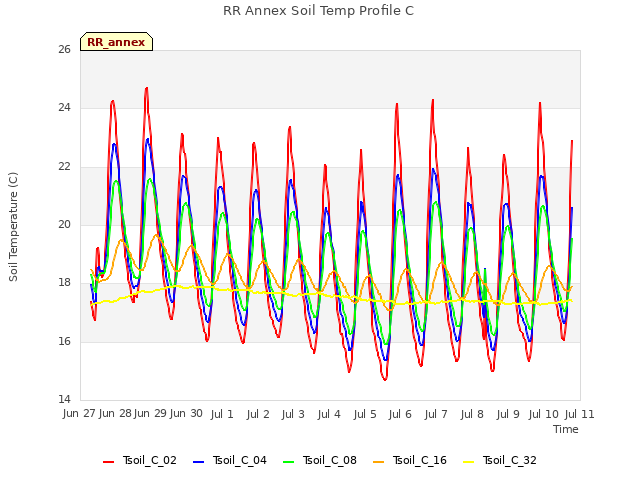Click the blue Tsoil_C_04 legend swatch
640x480 pixels.
coord(198,462)
